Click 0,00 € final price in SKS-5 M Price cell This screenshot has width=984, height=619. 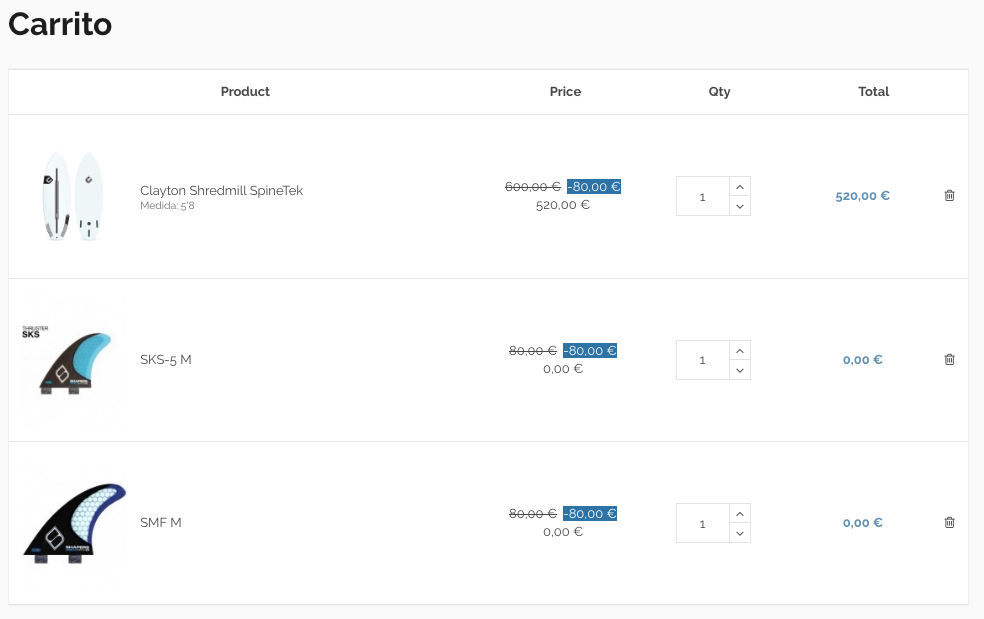[563, 369]
